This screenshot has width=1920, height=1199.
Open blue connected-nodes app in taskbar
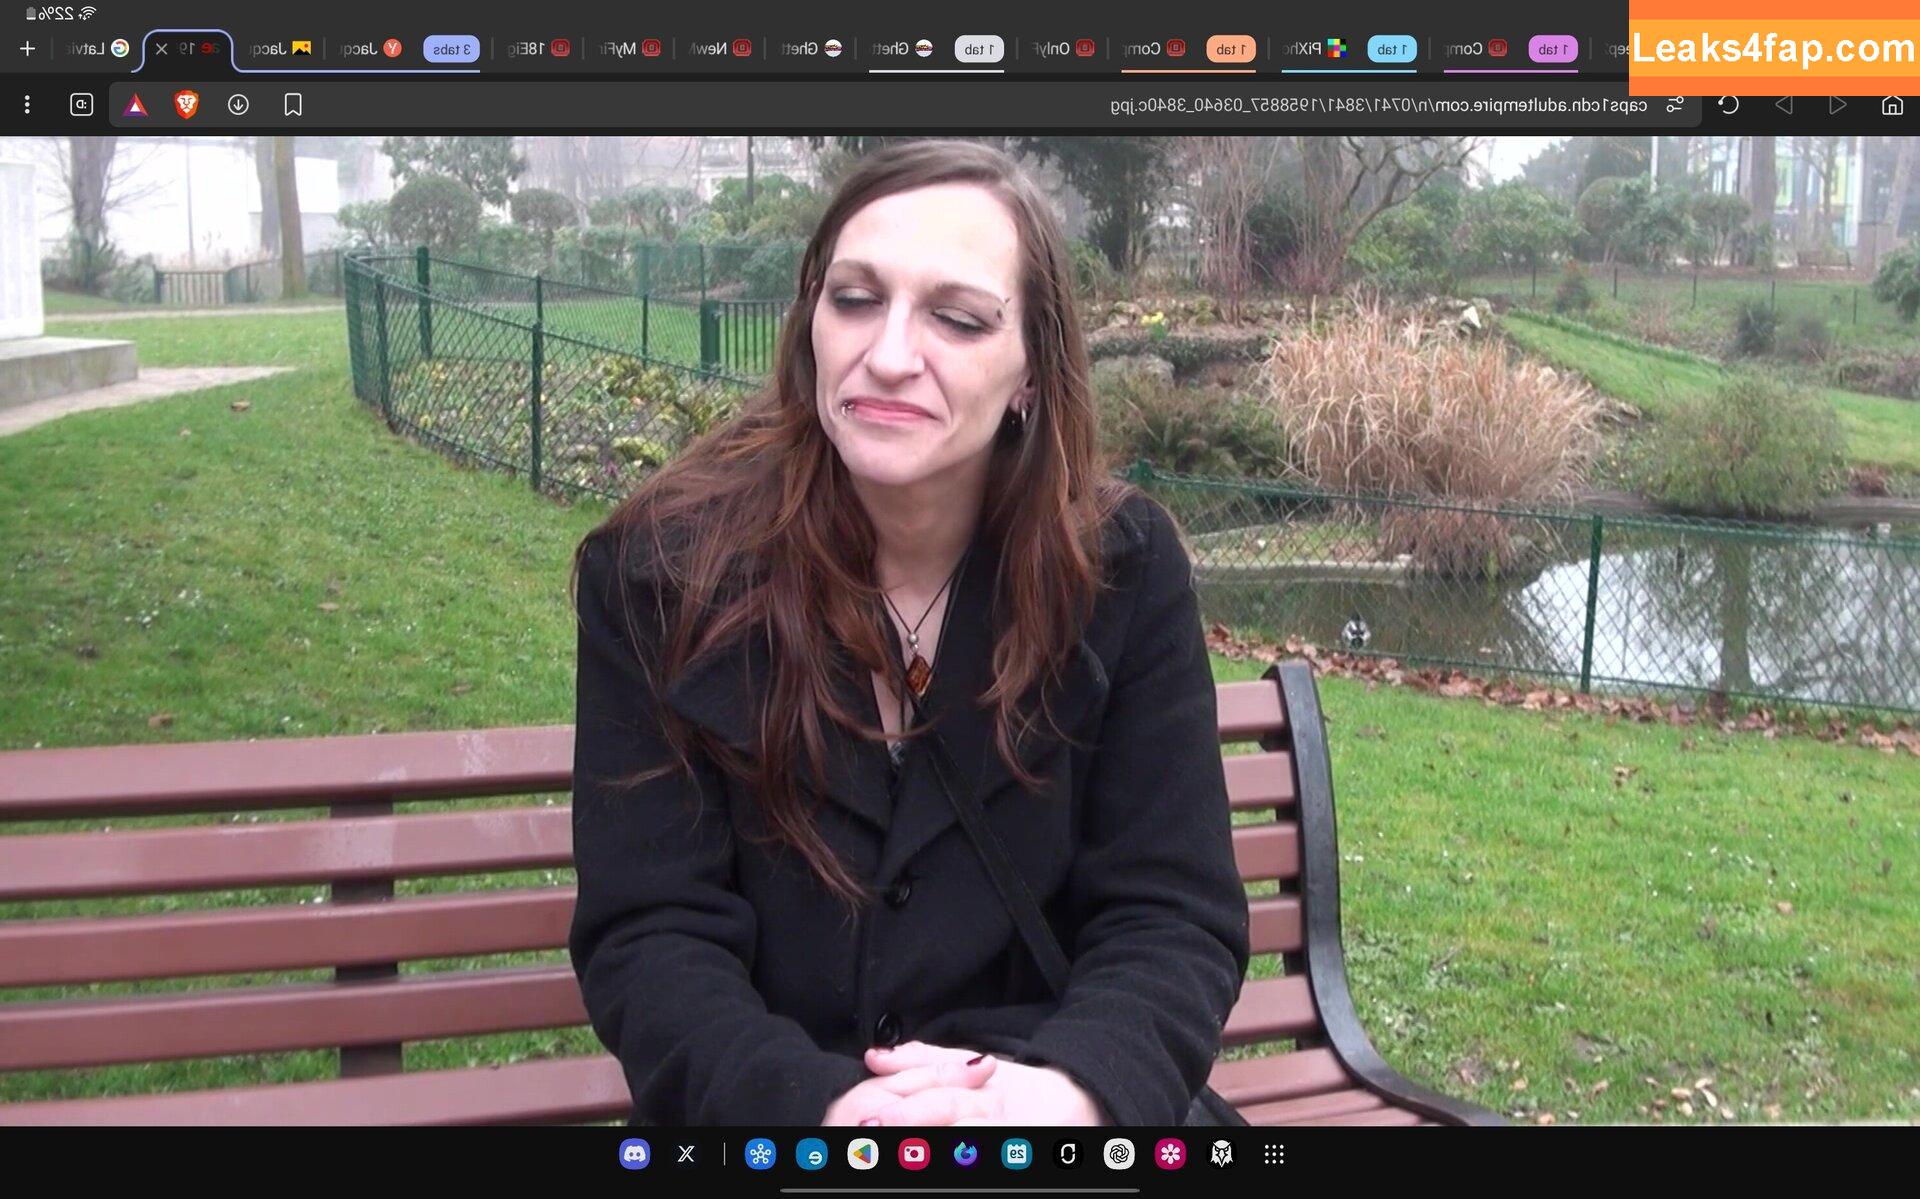click(760, 1154)
